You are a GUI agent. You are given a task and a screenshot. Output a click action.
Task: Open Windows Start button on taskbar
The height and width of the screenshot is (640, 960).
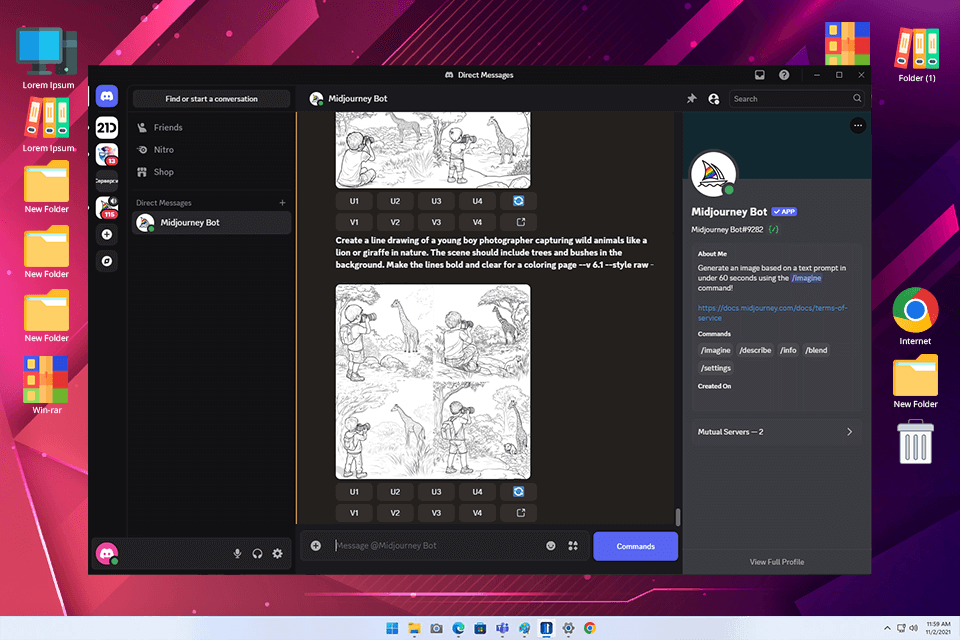[392, 628]
